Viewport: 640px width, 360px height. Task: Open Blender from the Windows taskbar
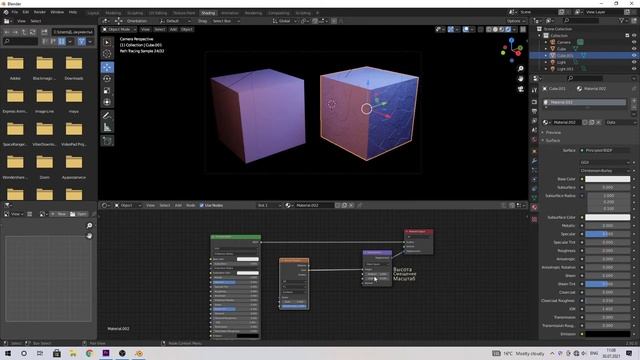[x=139, y=353]
